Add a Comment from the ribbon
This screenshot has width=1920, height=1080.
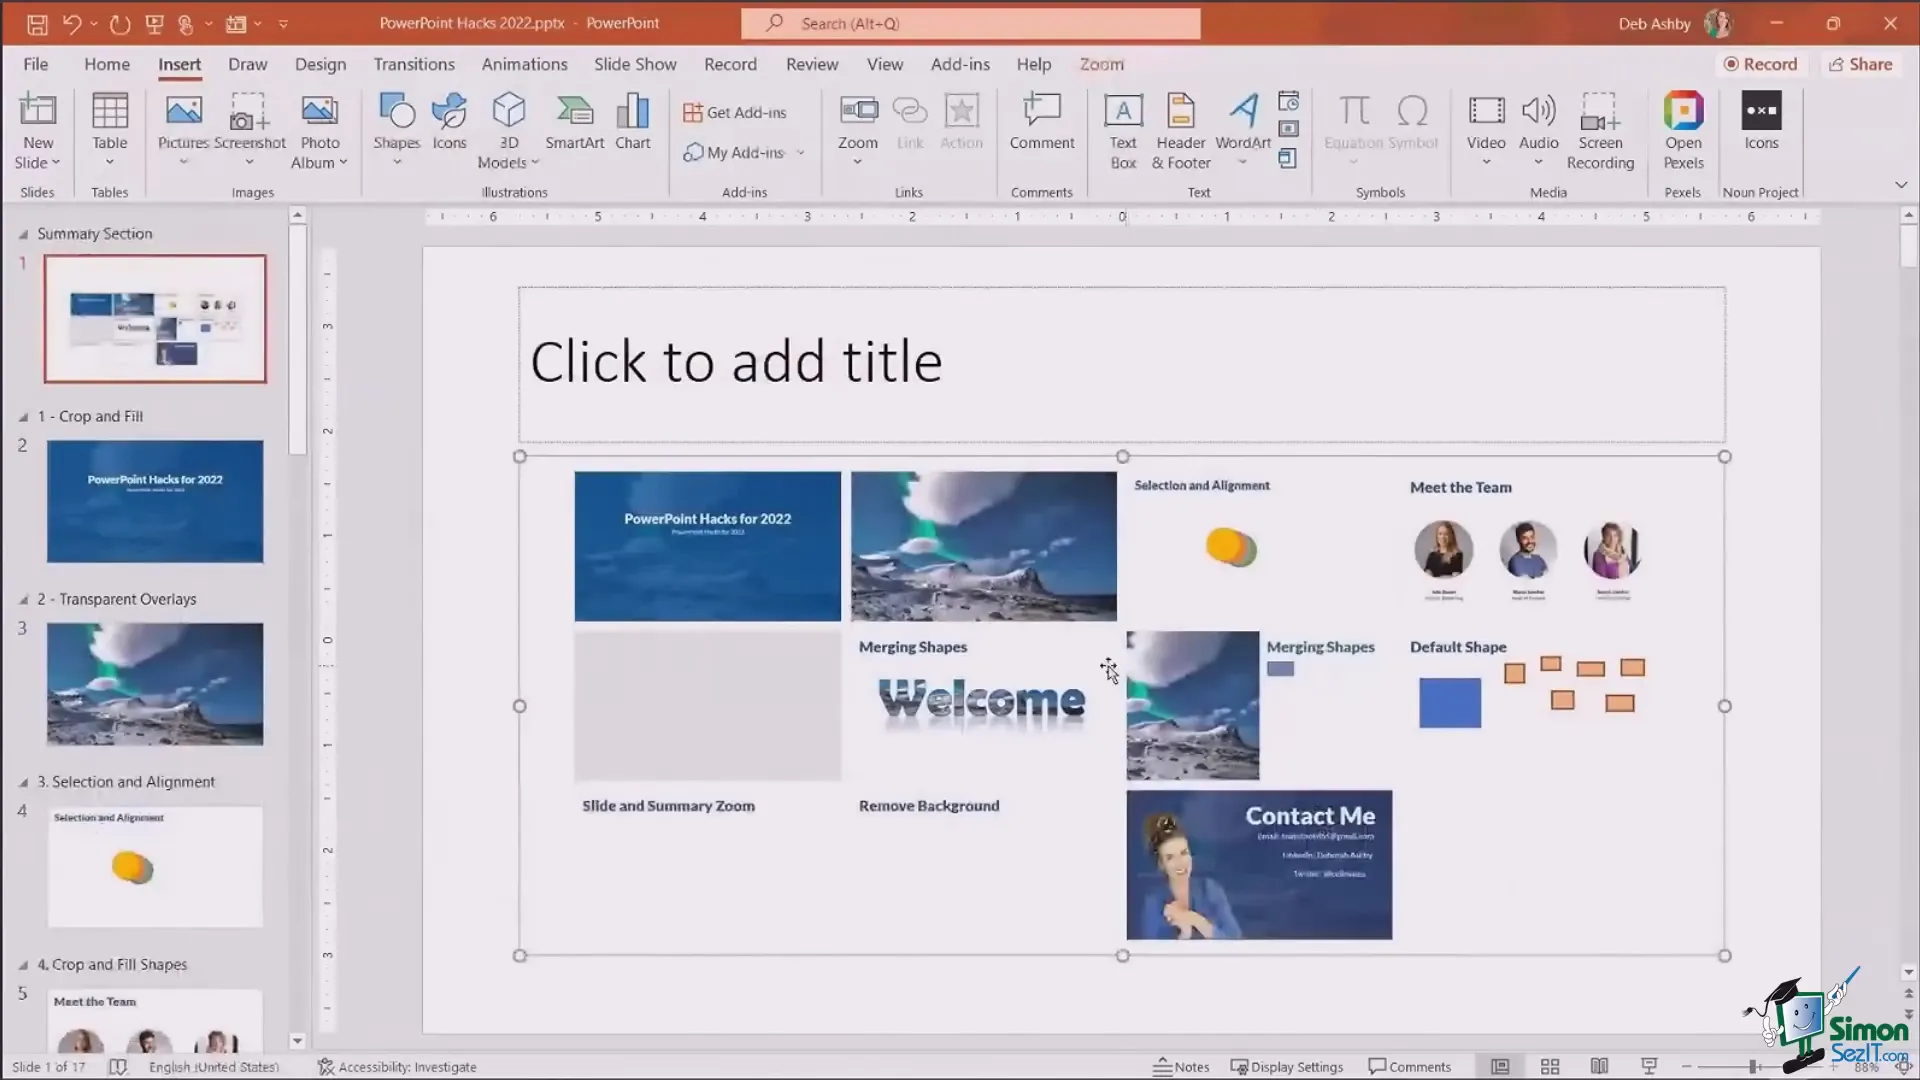pyautogui.click(x=1042, y=122)
